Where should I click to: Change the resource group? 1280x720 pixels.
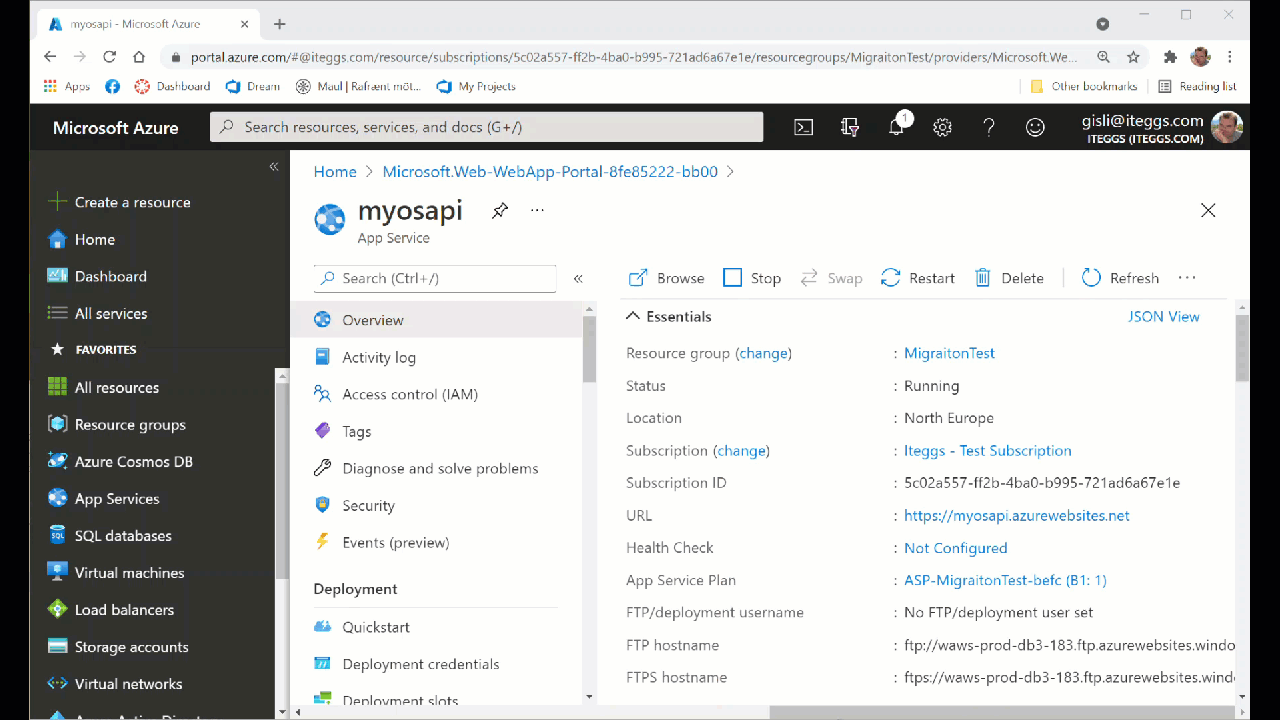[763, 353]
